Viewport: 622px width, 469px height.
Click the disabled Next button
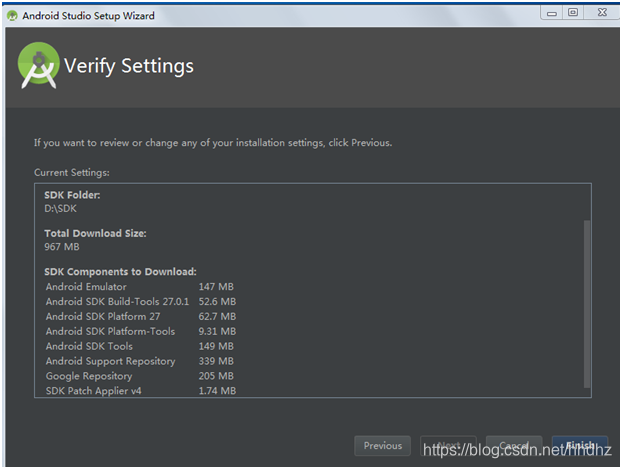448,446
